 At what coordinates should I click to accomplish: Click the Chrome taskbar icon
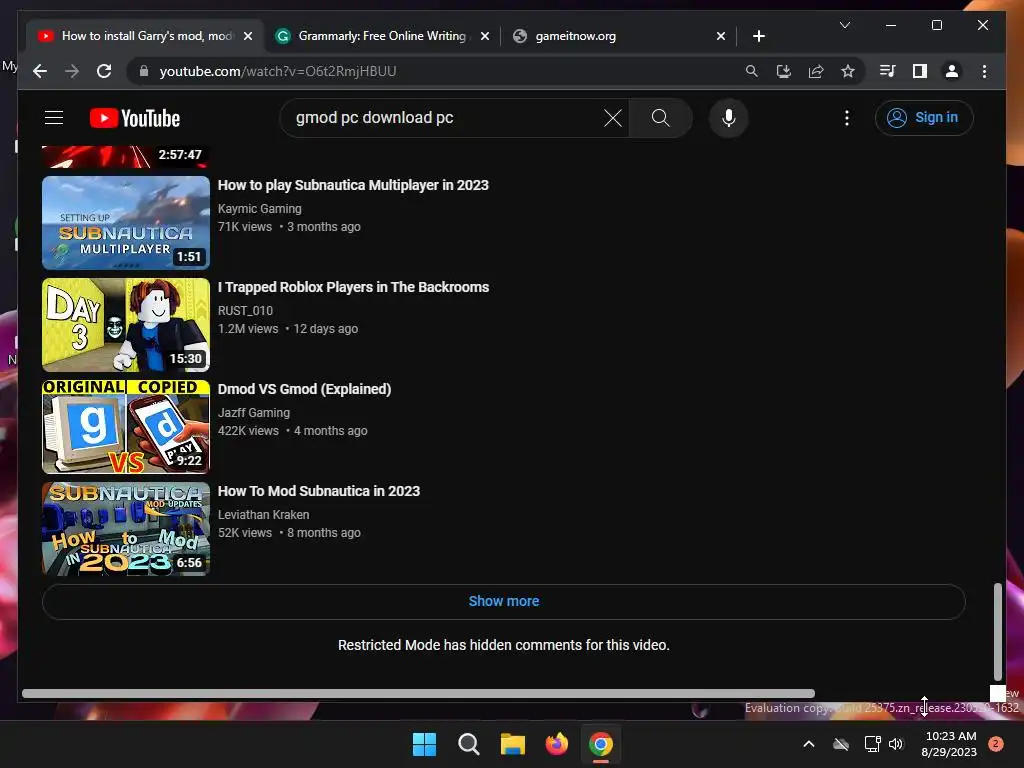pos(601,744)
